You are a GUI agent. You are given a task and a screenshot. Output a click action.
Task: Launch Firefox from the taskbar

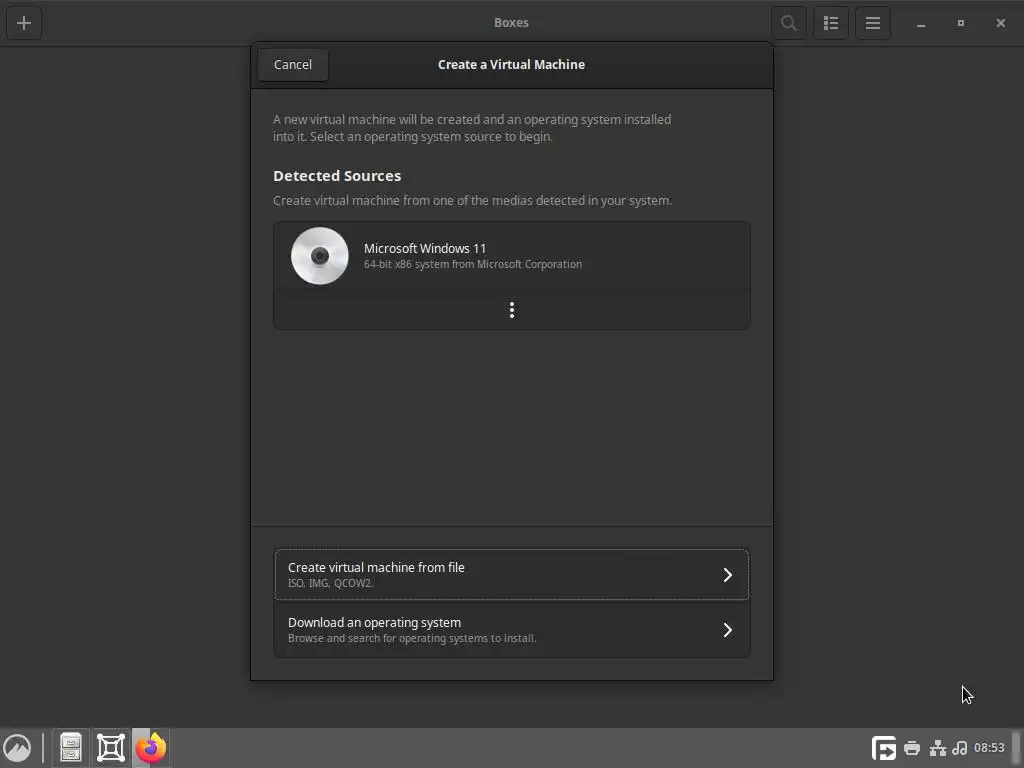pos(151,748)
